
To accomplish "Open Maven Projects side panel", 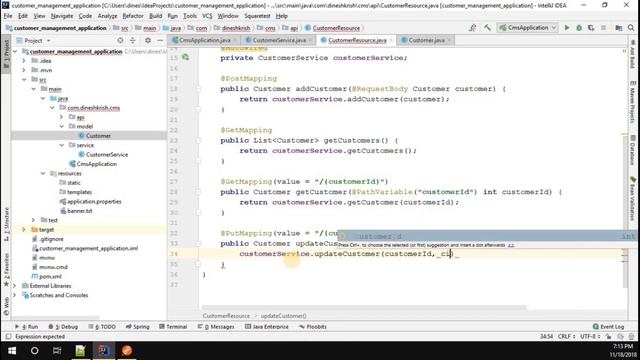I will [632, 102].
